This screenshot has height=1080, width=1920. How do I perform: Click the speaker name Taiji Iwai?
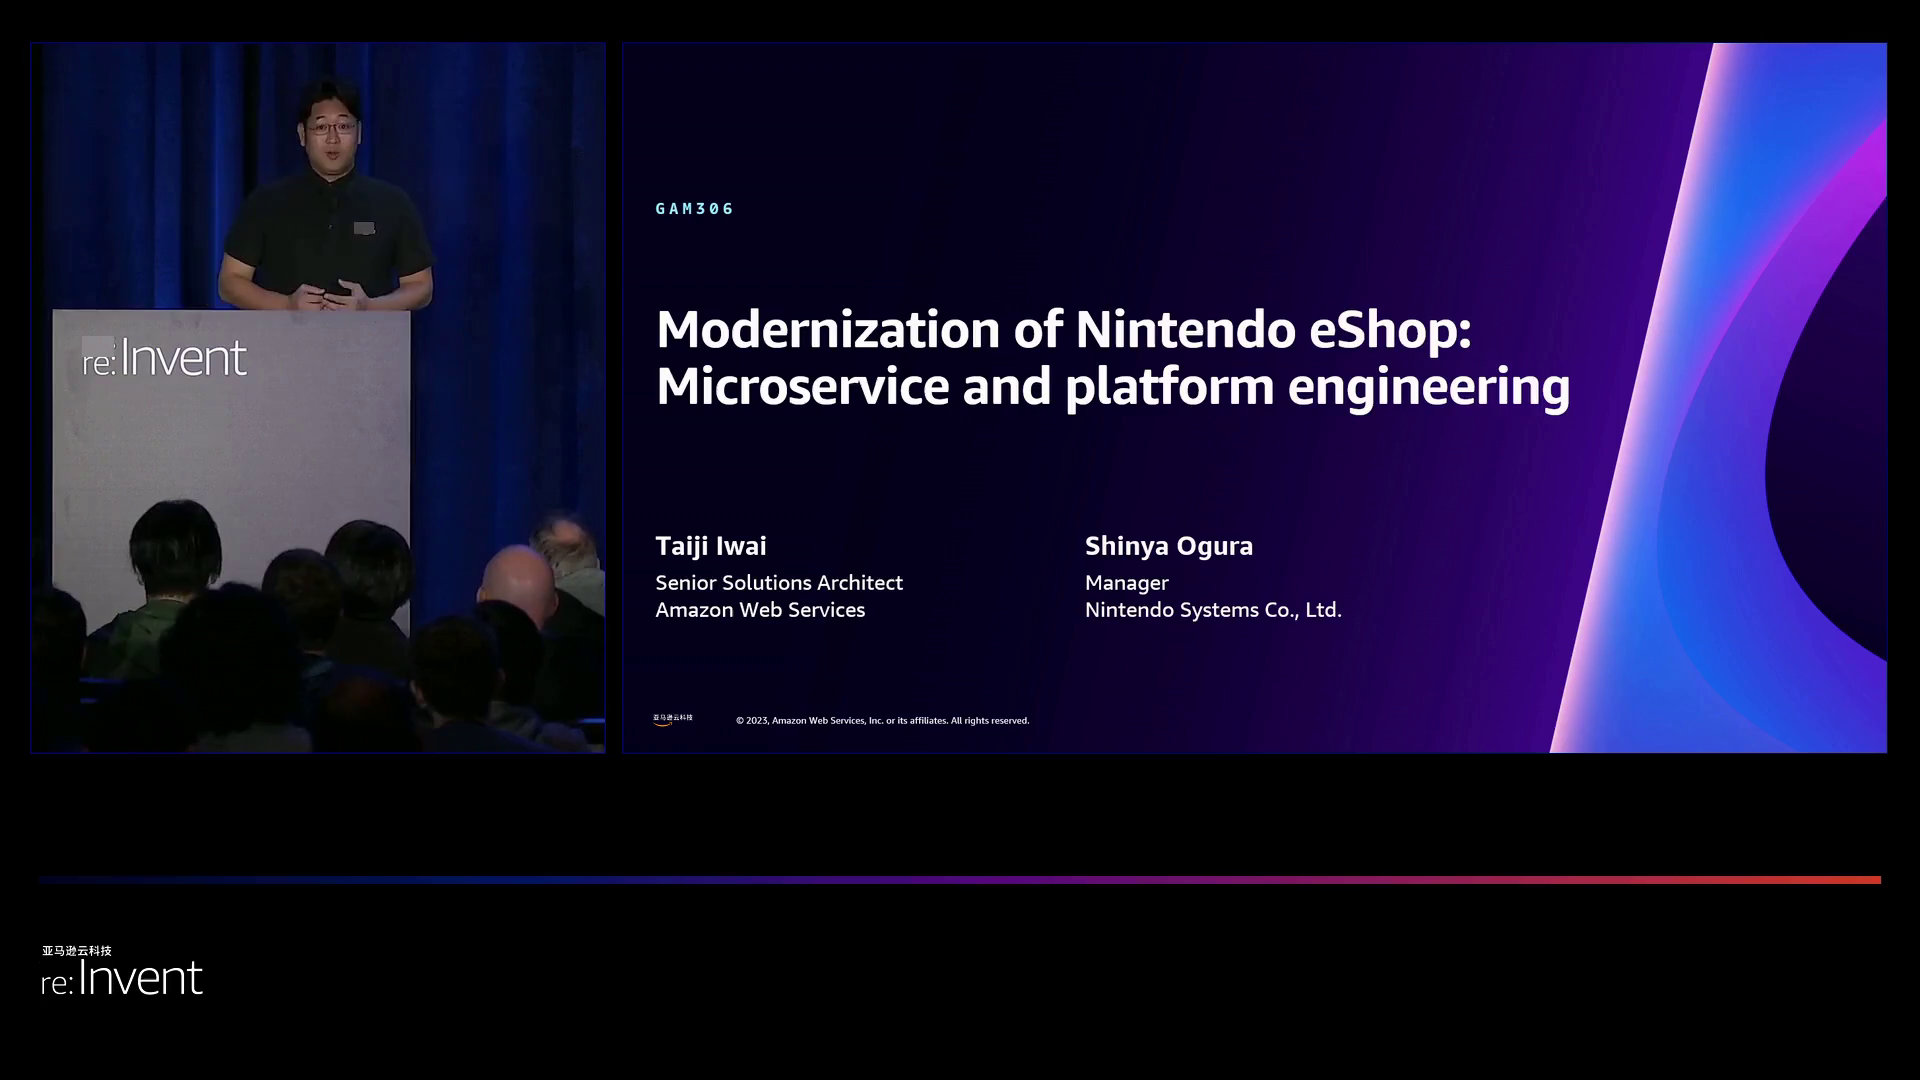coord(711,546)
